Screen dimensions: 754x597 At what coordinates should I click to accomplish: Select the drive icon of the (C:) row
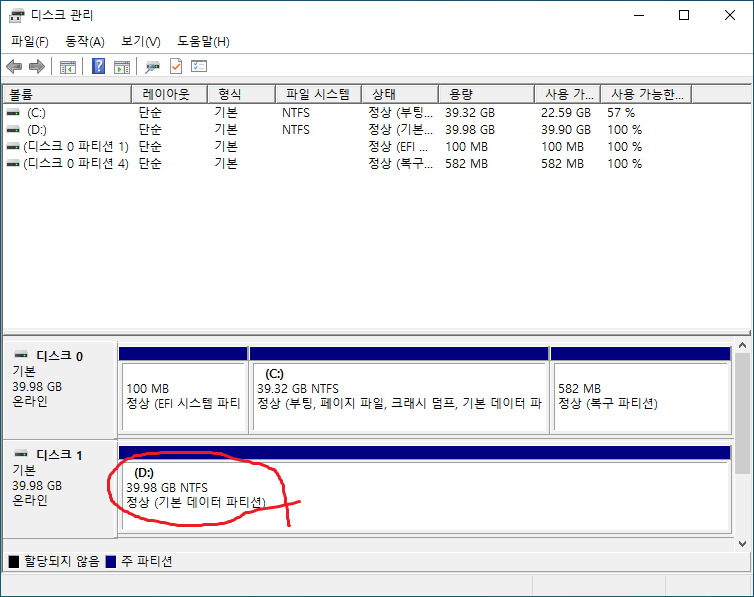click(13, 112)
